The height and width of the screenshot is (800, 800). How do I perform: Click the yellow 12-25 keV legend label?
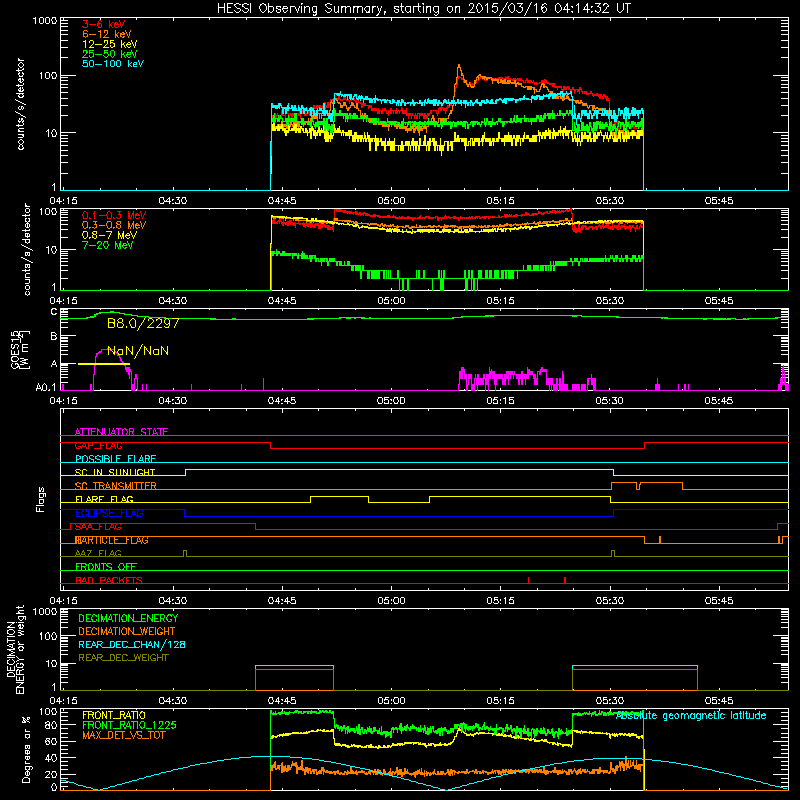110,44
